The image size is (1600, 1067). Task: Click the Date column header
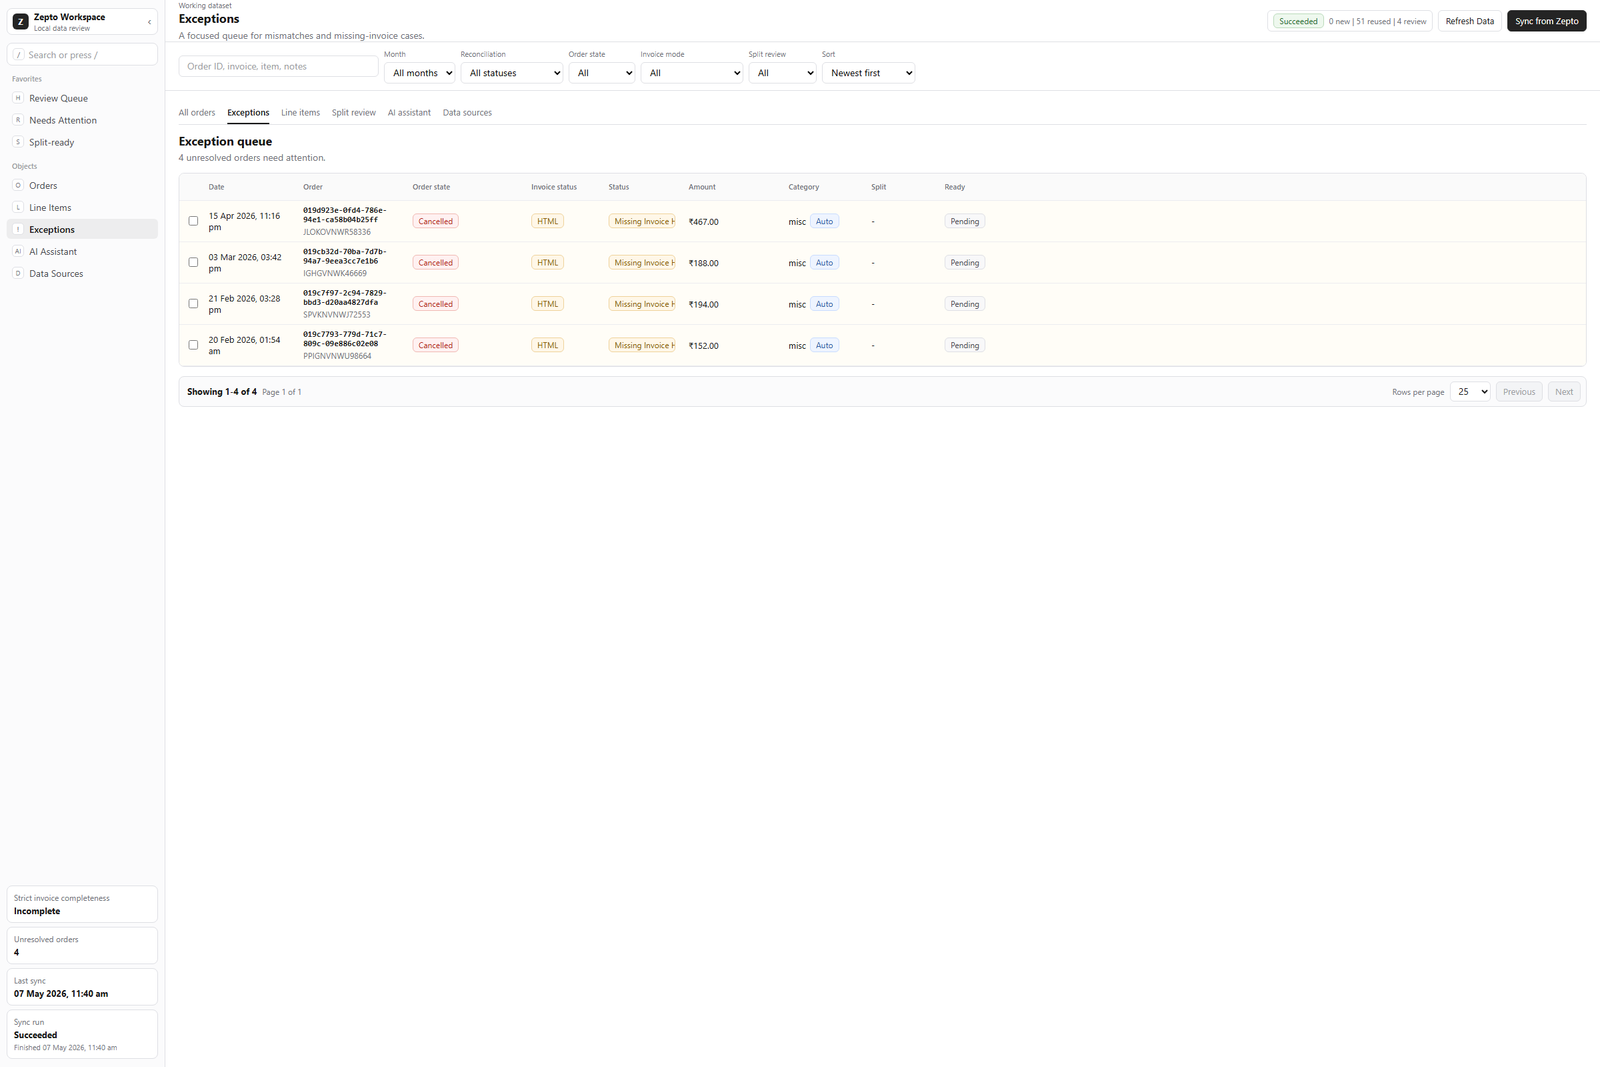tap(216, 187)
